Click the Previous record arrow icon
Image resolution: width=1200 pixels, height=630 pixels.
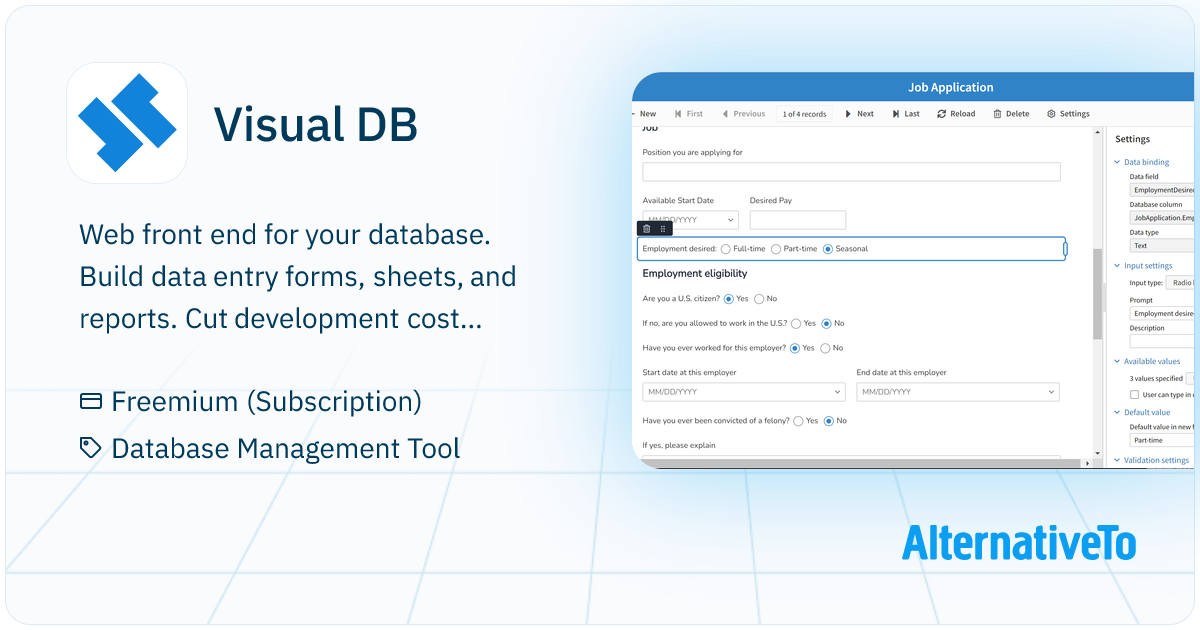pyautogui.click(x=725, y=113)
